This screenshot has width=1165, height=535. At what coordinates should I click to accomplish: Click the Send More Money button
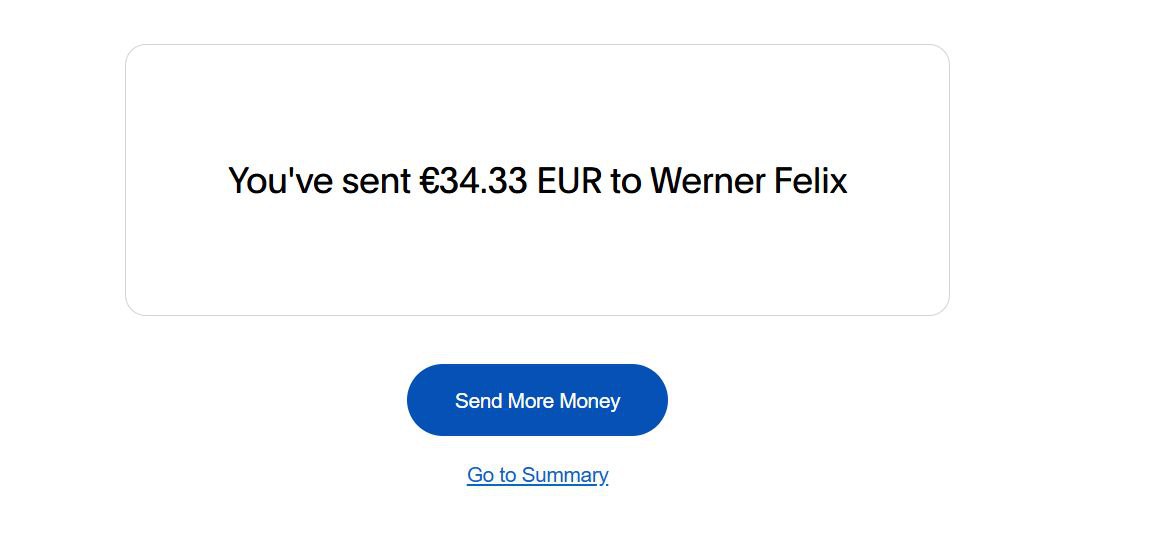[537, 400]
